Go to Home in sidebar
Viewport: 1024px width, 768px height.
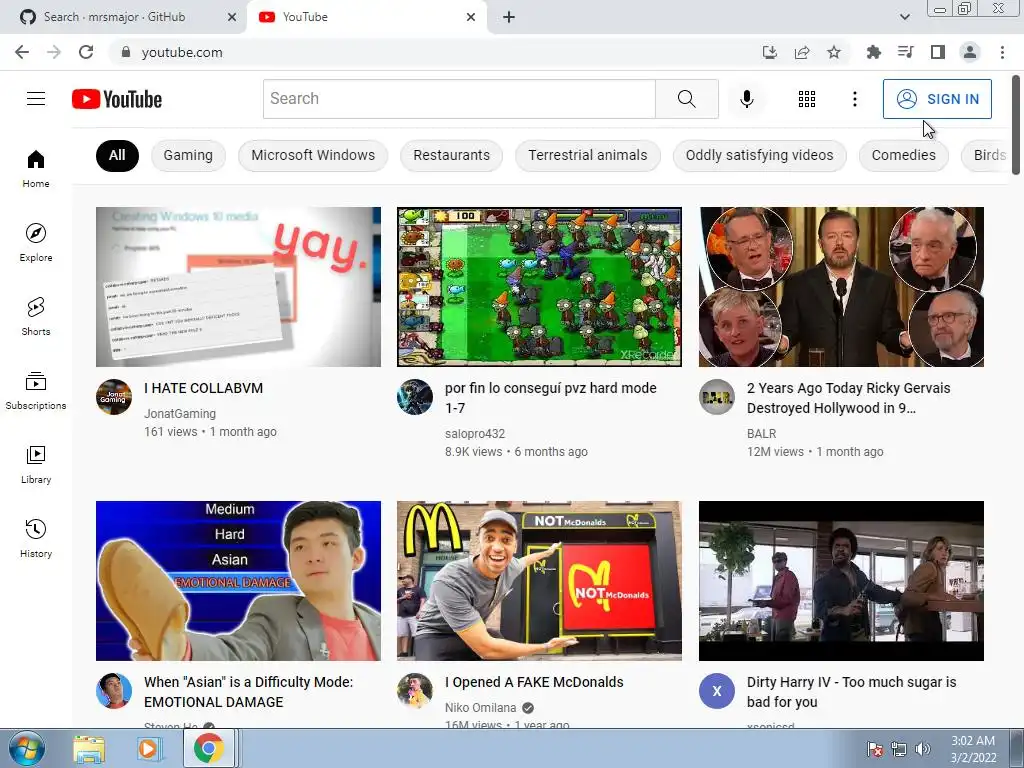[x=36, y=168]
